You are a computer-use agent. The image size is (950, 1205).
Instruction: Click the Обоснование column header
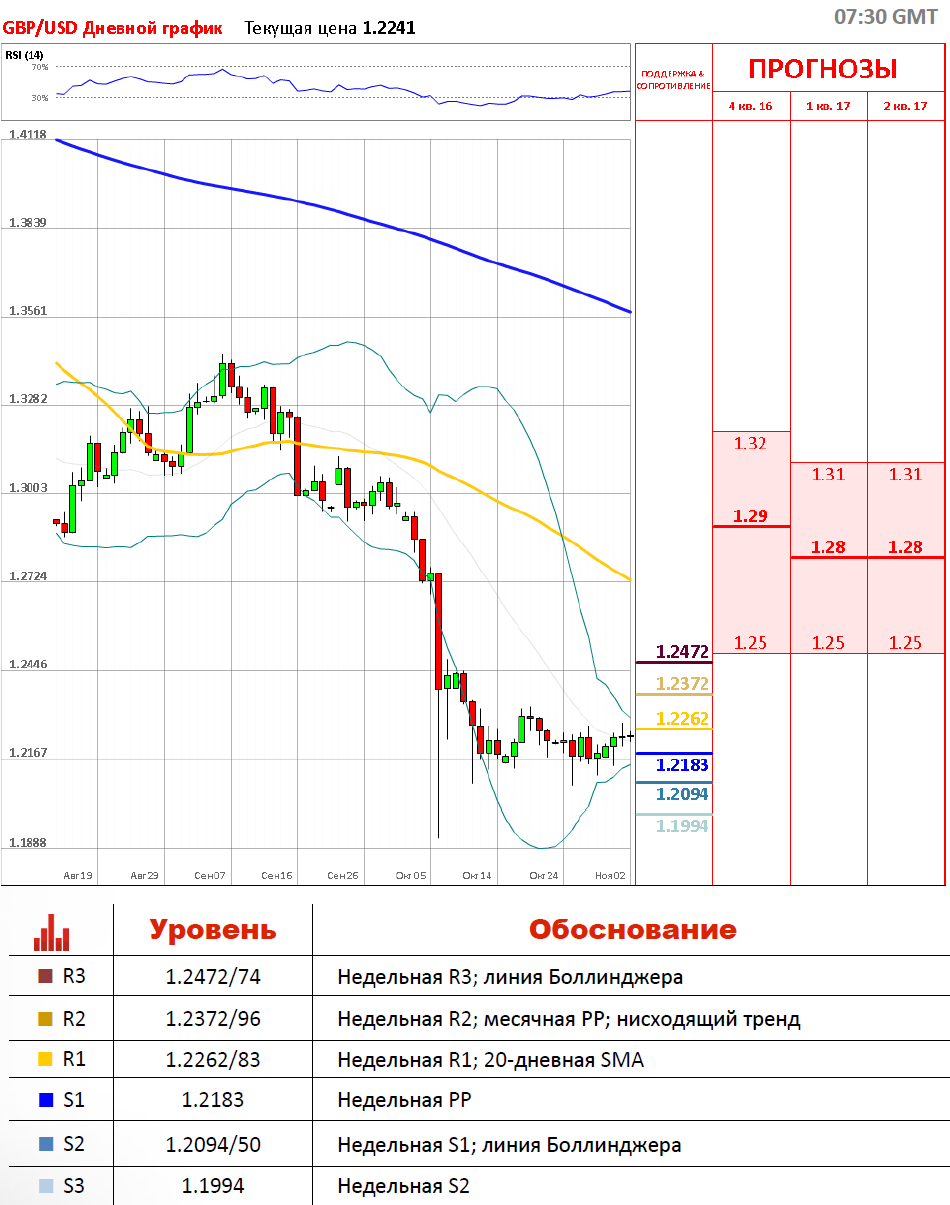pyautogui.click(x=632, y=930)
